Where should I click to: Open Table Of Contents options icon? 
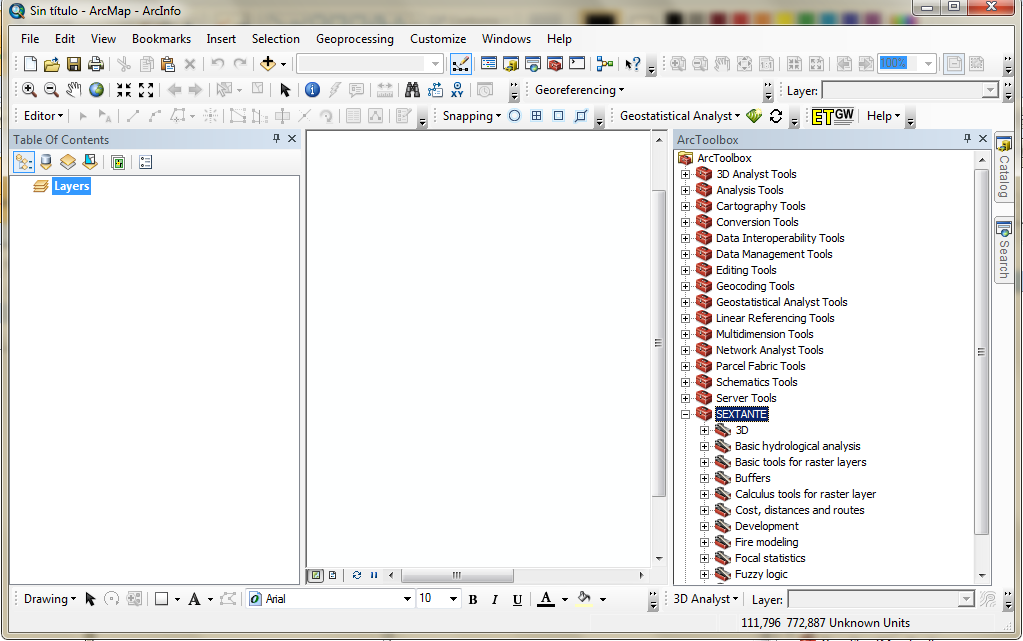[145, 162]
